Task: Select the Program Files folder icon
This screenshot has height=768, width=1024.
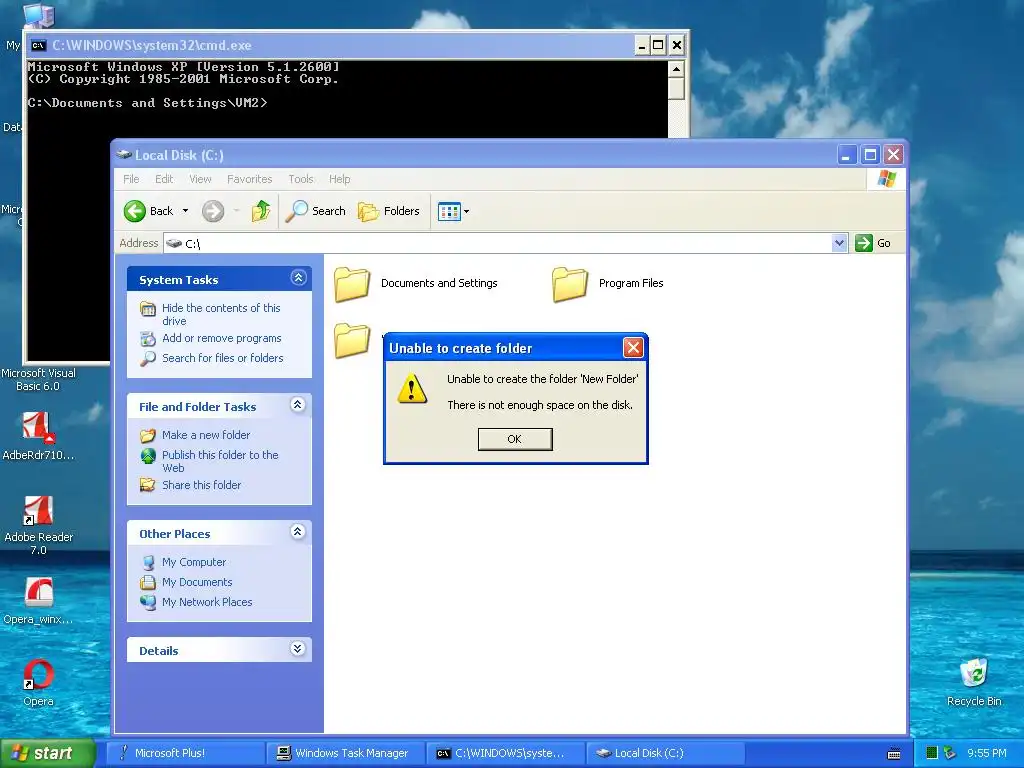Action: (570, 284)
